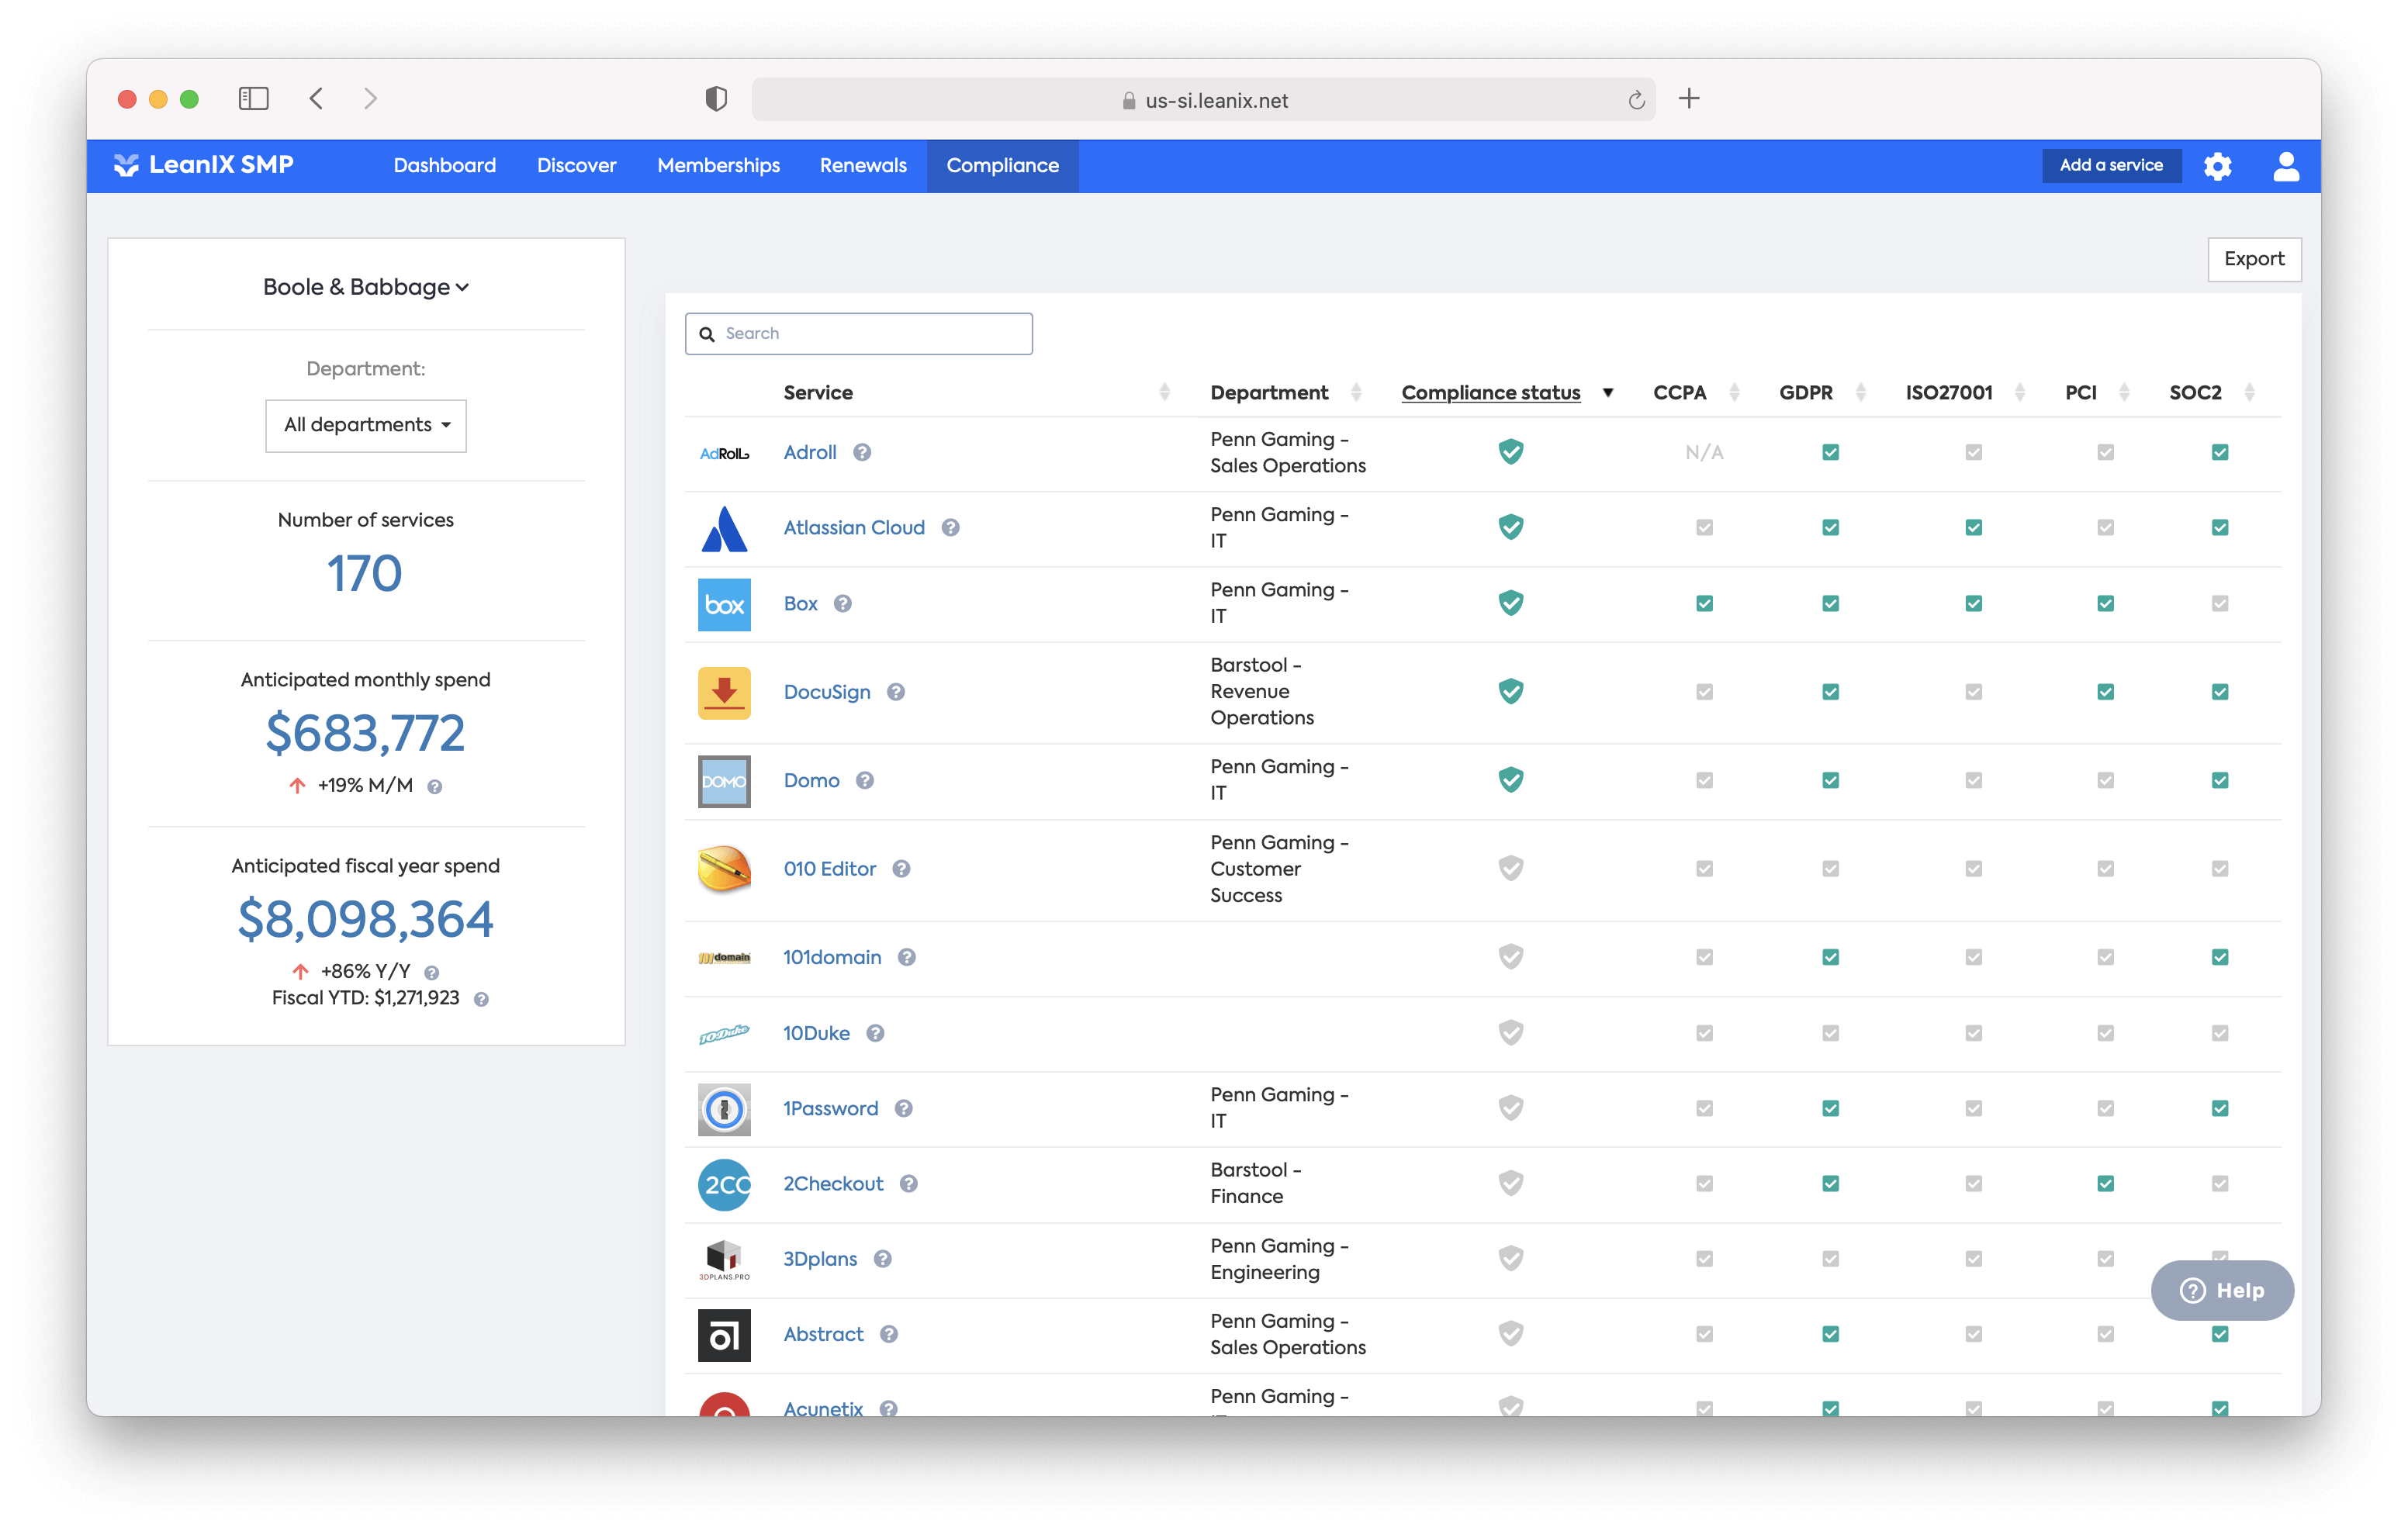Open the Renewals tab
The width and height of the screenshot is (2408, 1531).
coord(863,166)
